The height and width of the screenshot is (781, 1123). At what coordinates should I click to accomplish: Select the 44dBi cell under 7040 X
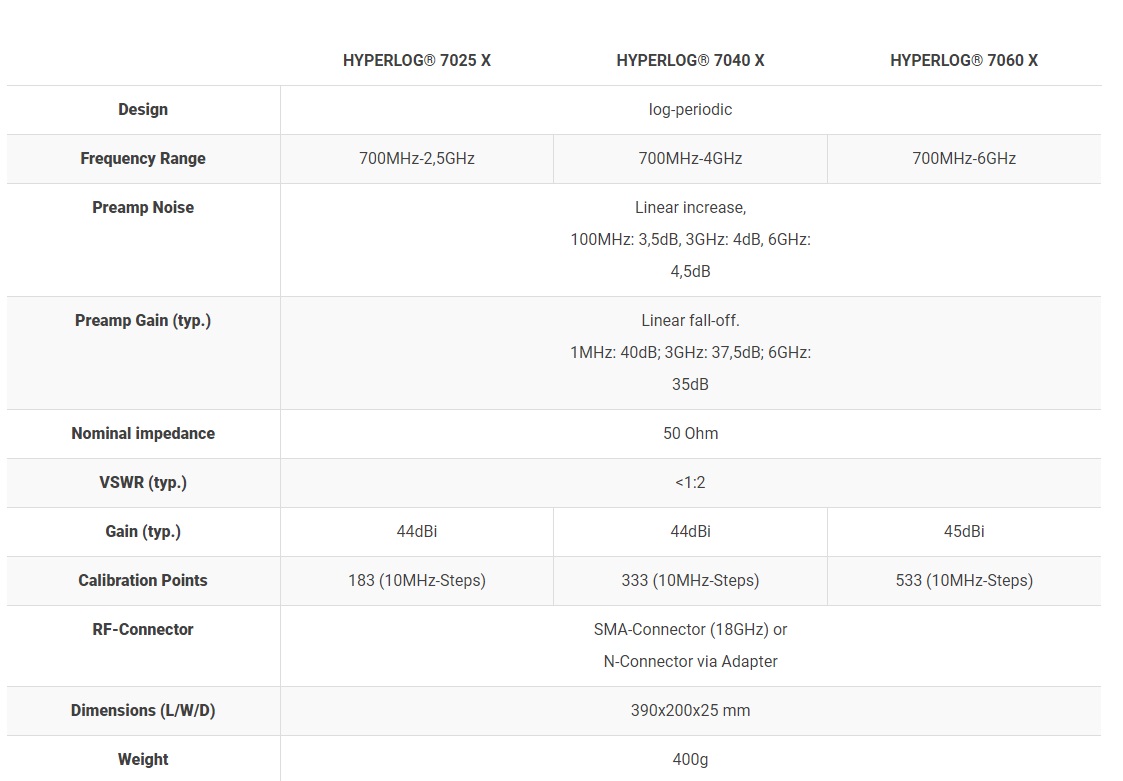click(690, 532)
